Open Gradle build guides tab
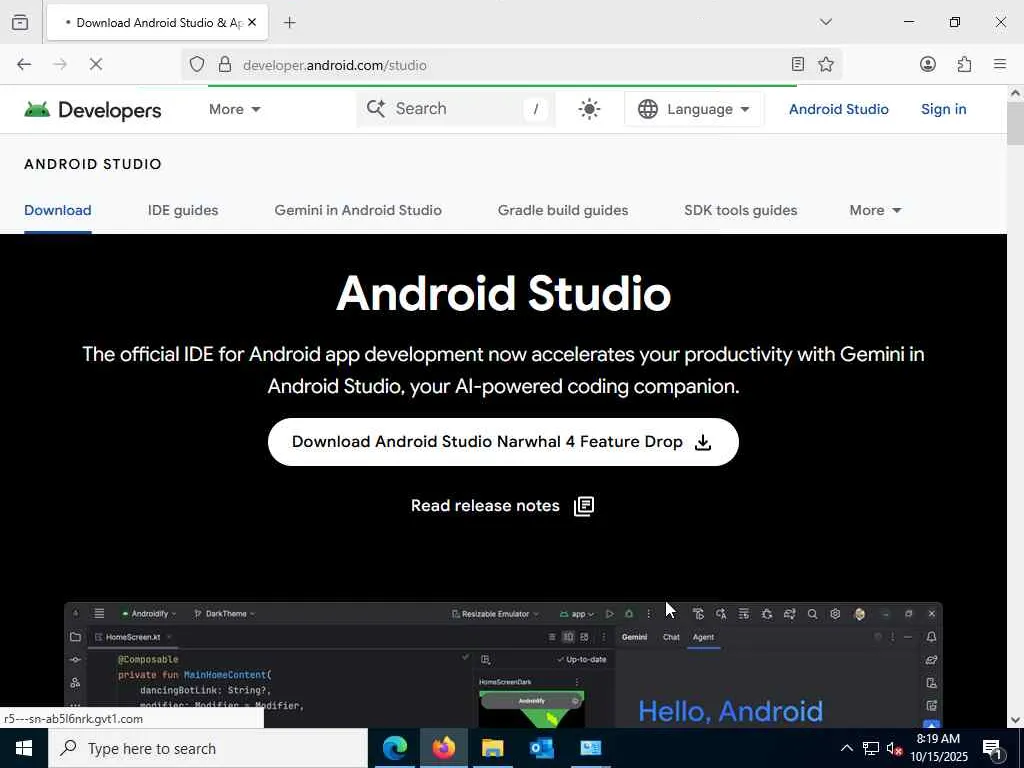 tap(563, 210)
